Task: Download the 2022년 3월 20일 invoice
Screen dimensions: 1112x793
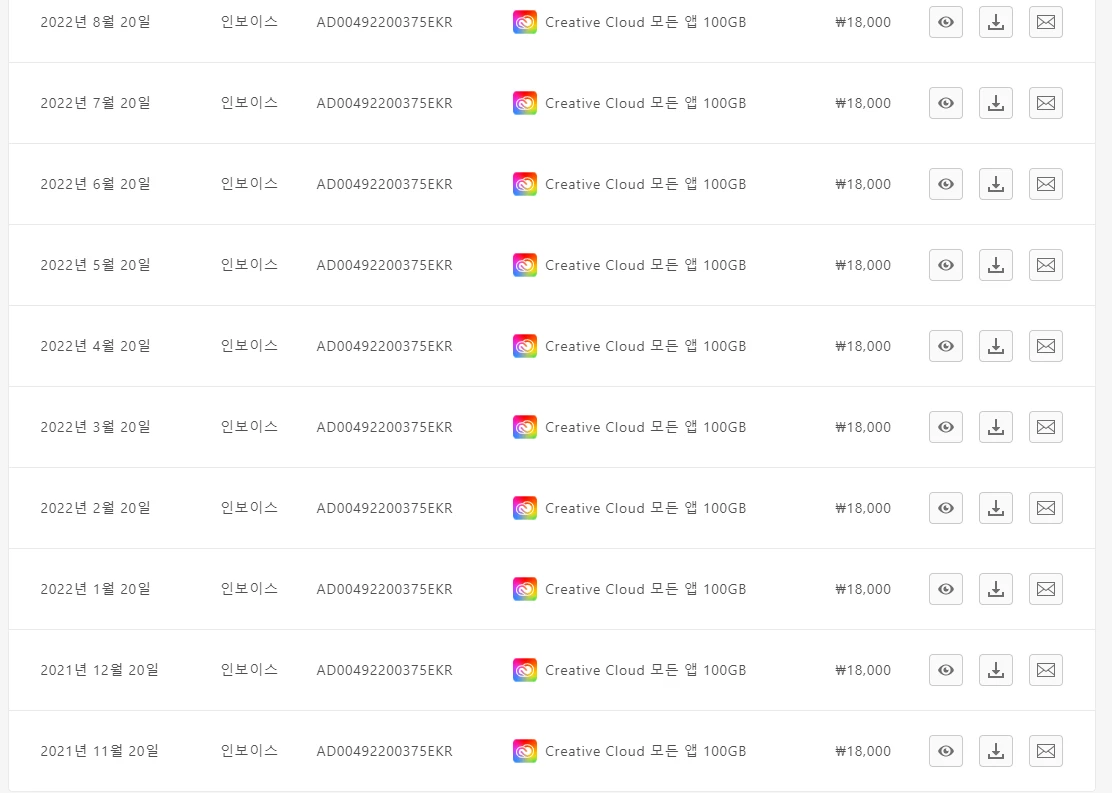Action: pos(996,427)
